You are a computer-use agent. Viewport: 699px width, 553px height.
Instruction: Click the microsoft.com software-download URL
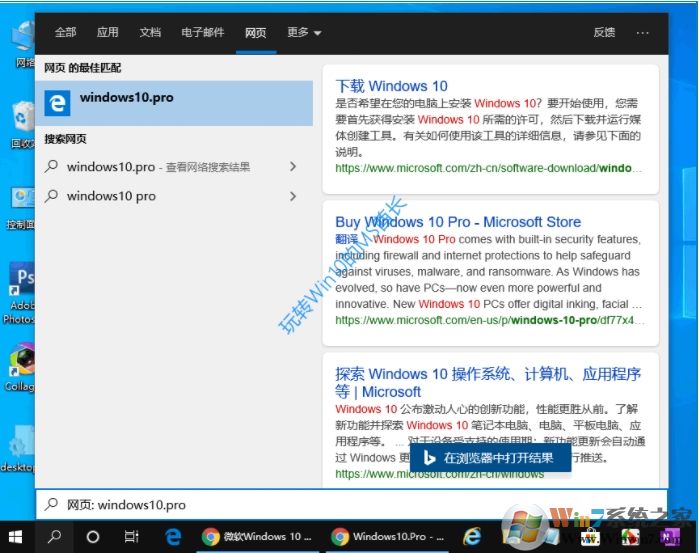tap(489, 168)
